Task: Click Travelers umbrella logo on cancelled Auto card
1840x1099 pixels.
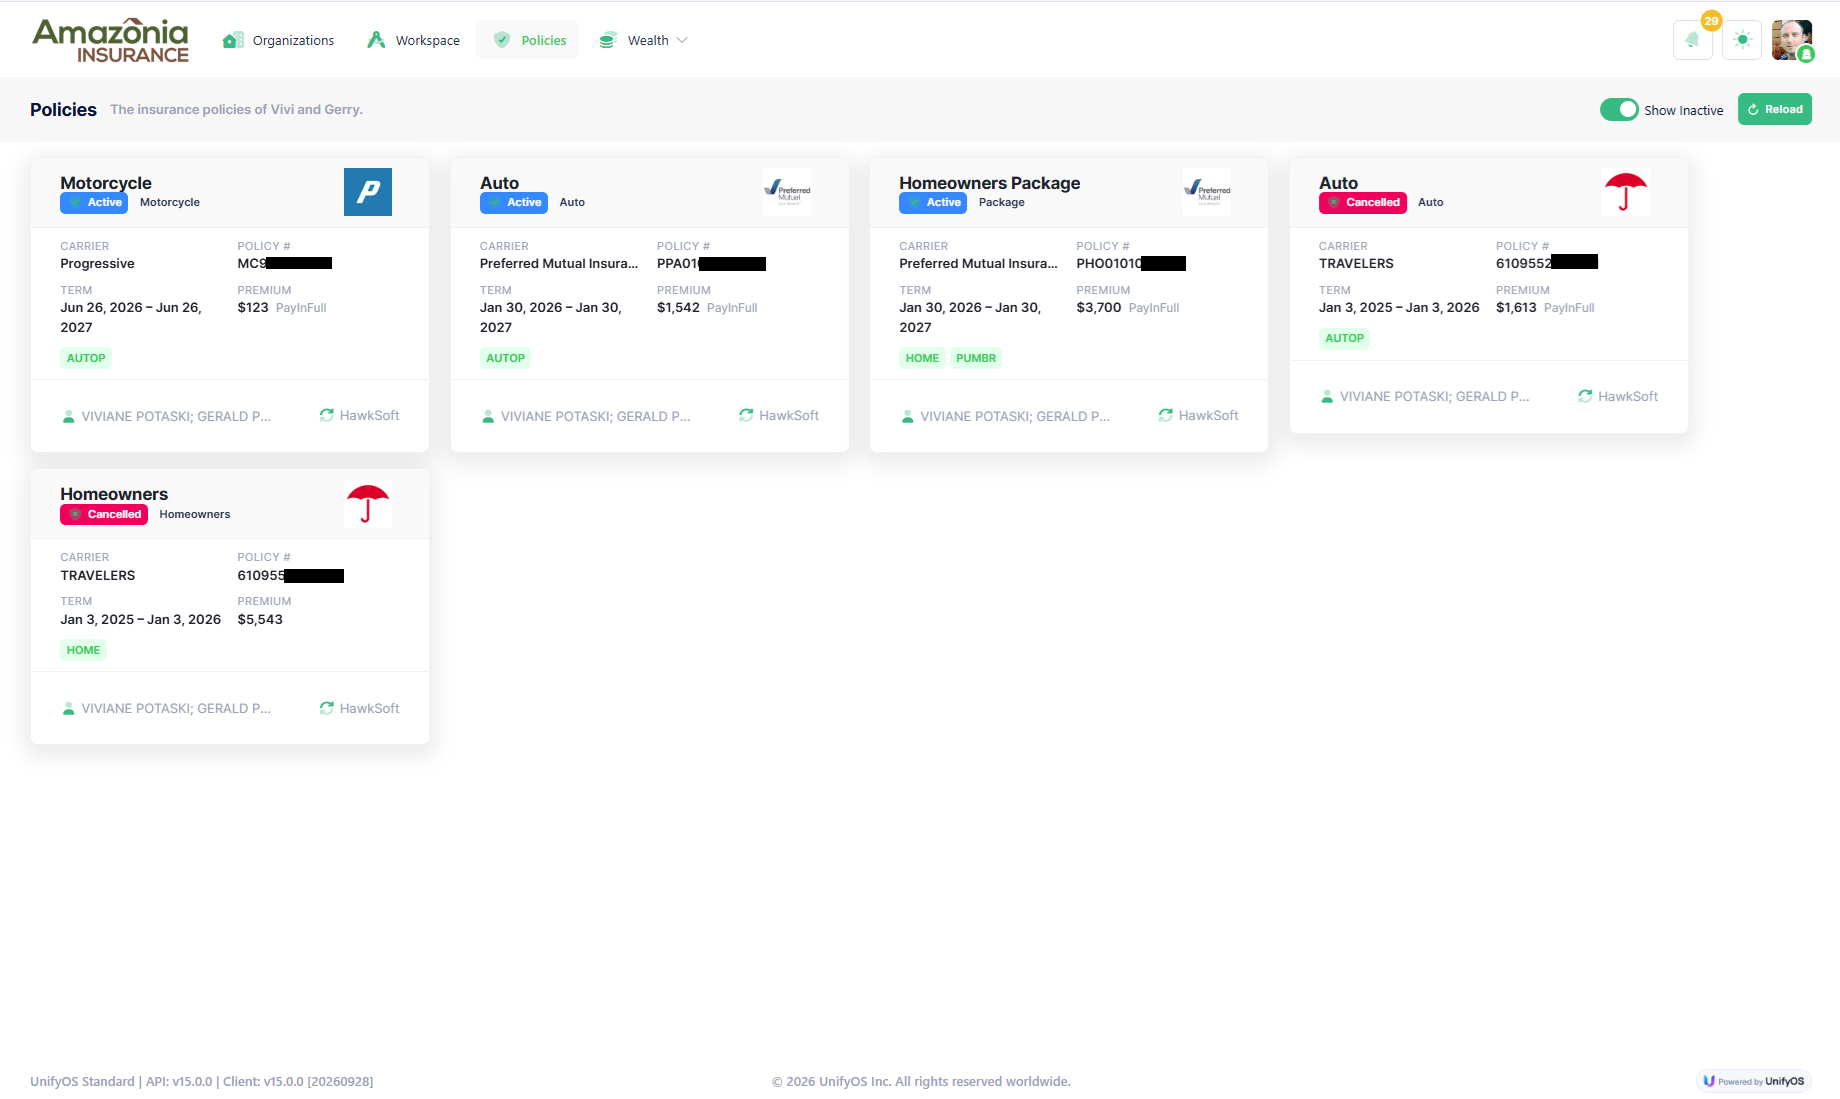Action: click(1626, 192)
